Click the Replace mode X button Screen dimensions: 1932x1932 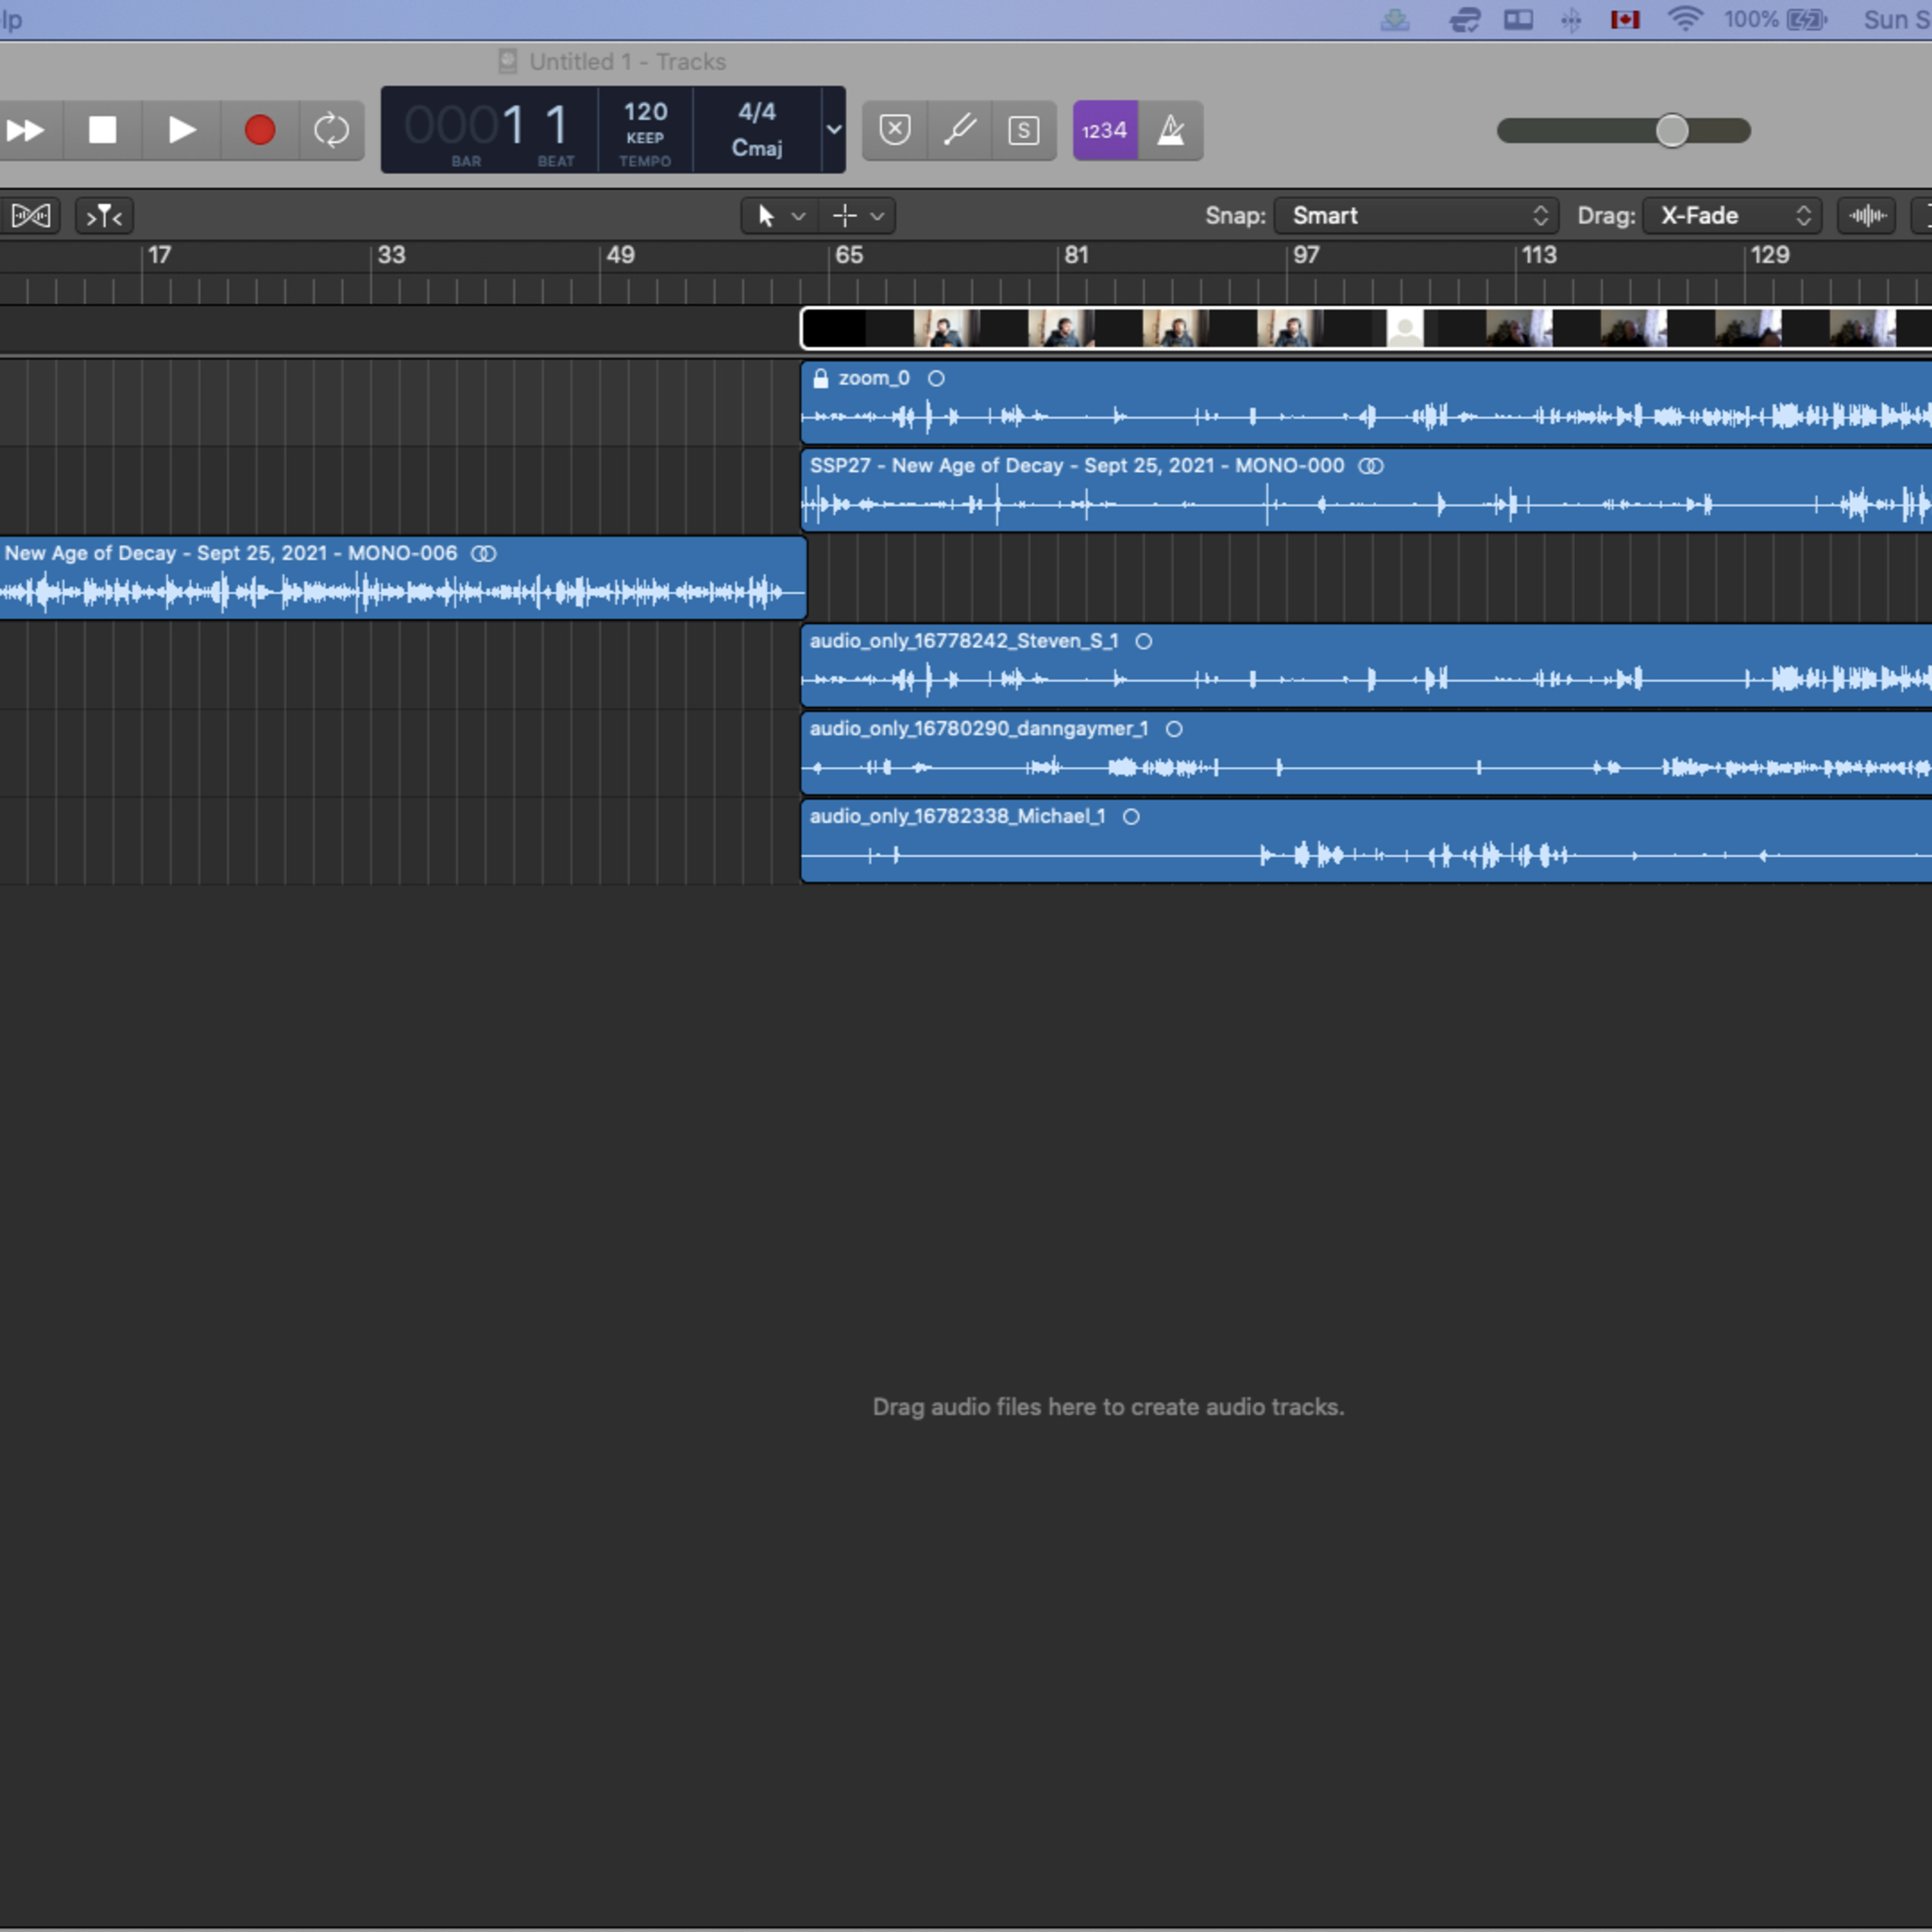894,130
